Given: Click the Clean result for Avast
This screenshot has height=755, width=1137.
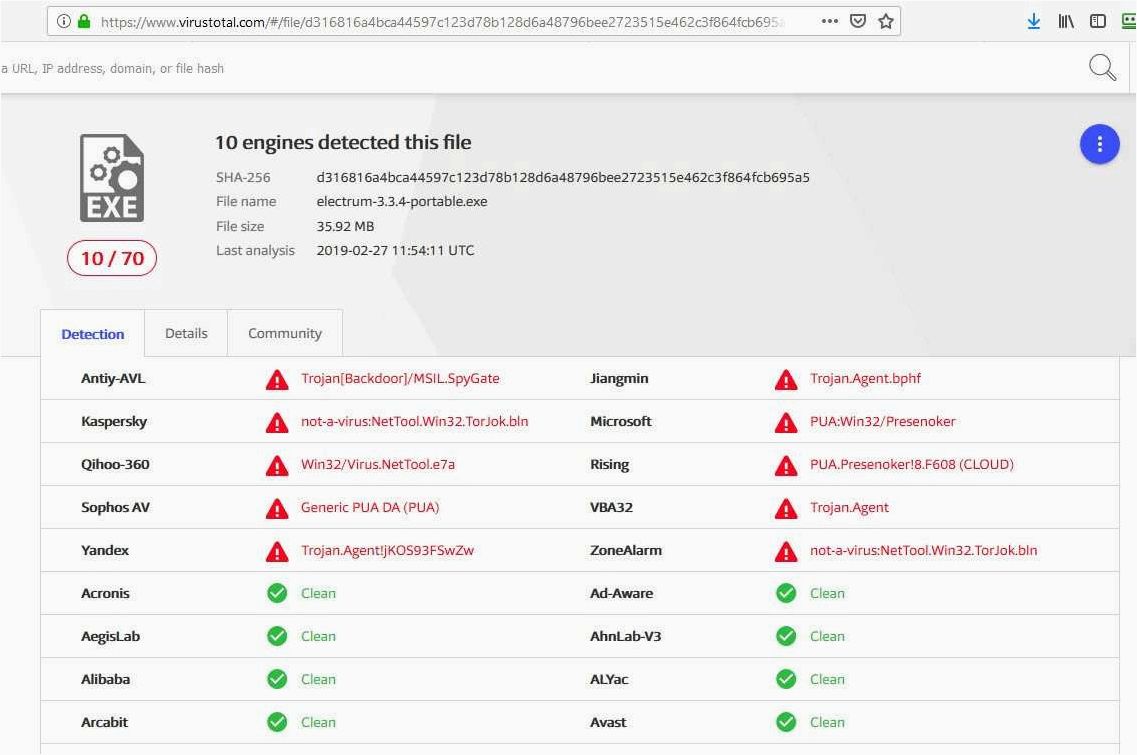Looking at the screenshot, I should (x=827, y=722).
